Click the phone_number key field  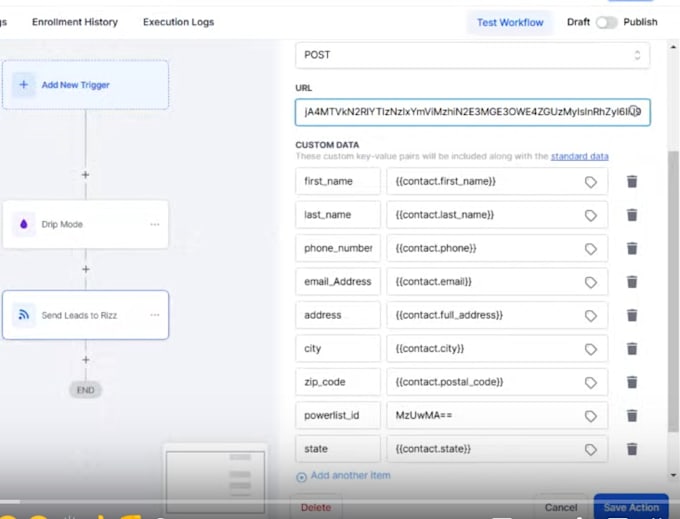click(x=338, y=248)
